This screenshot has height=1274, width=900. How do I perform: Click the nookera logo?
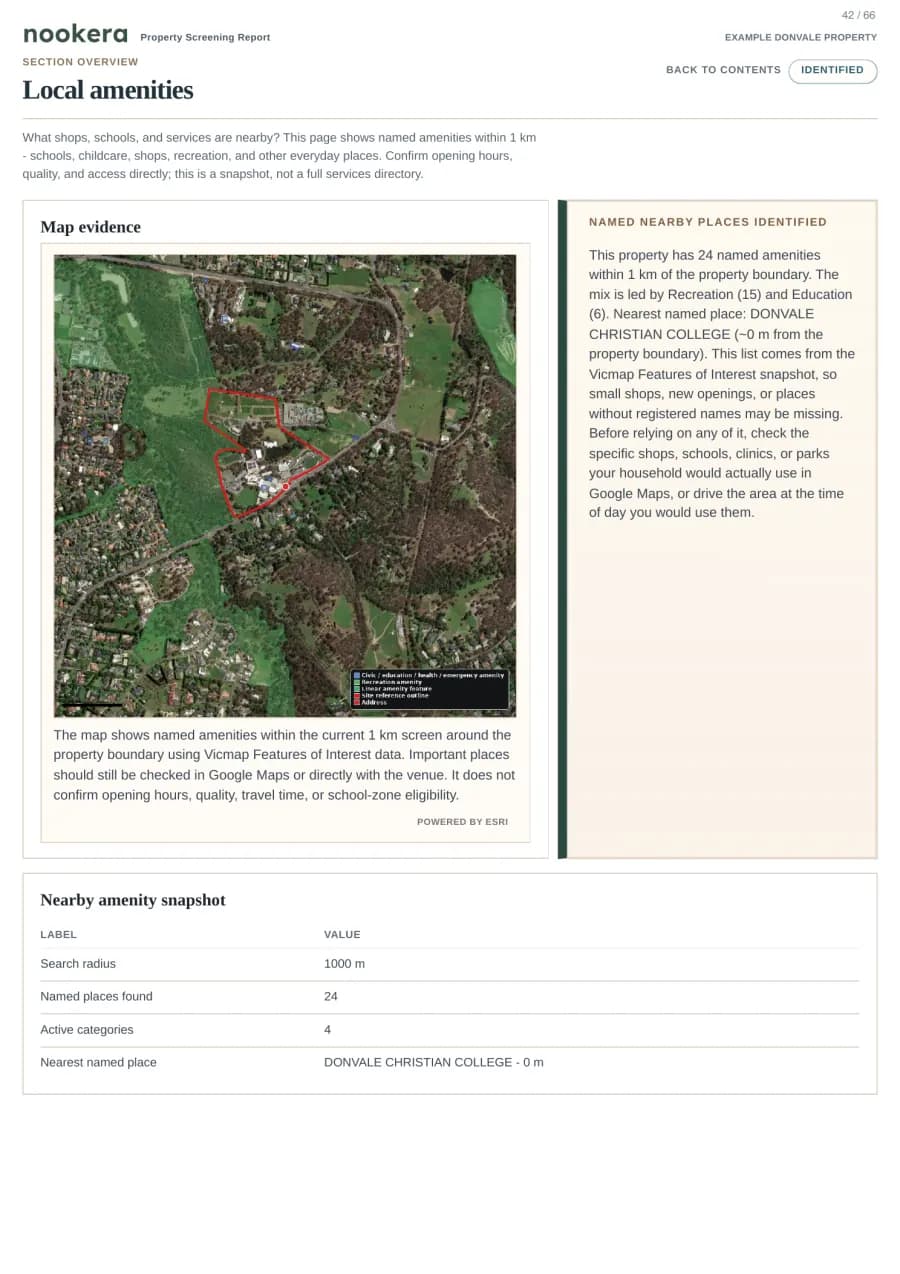75,34
